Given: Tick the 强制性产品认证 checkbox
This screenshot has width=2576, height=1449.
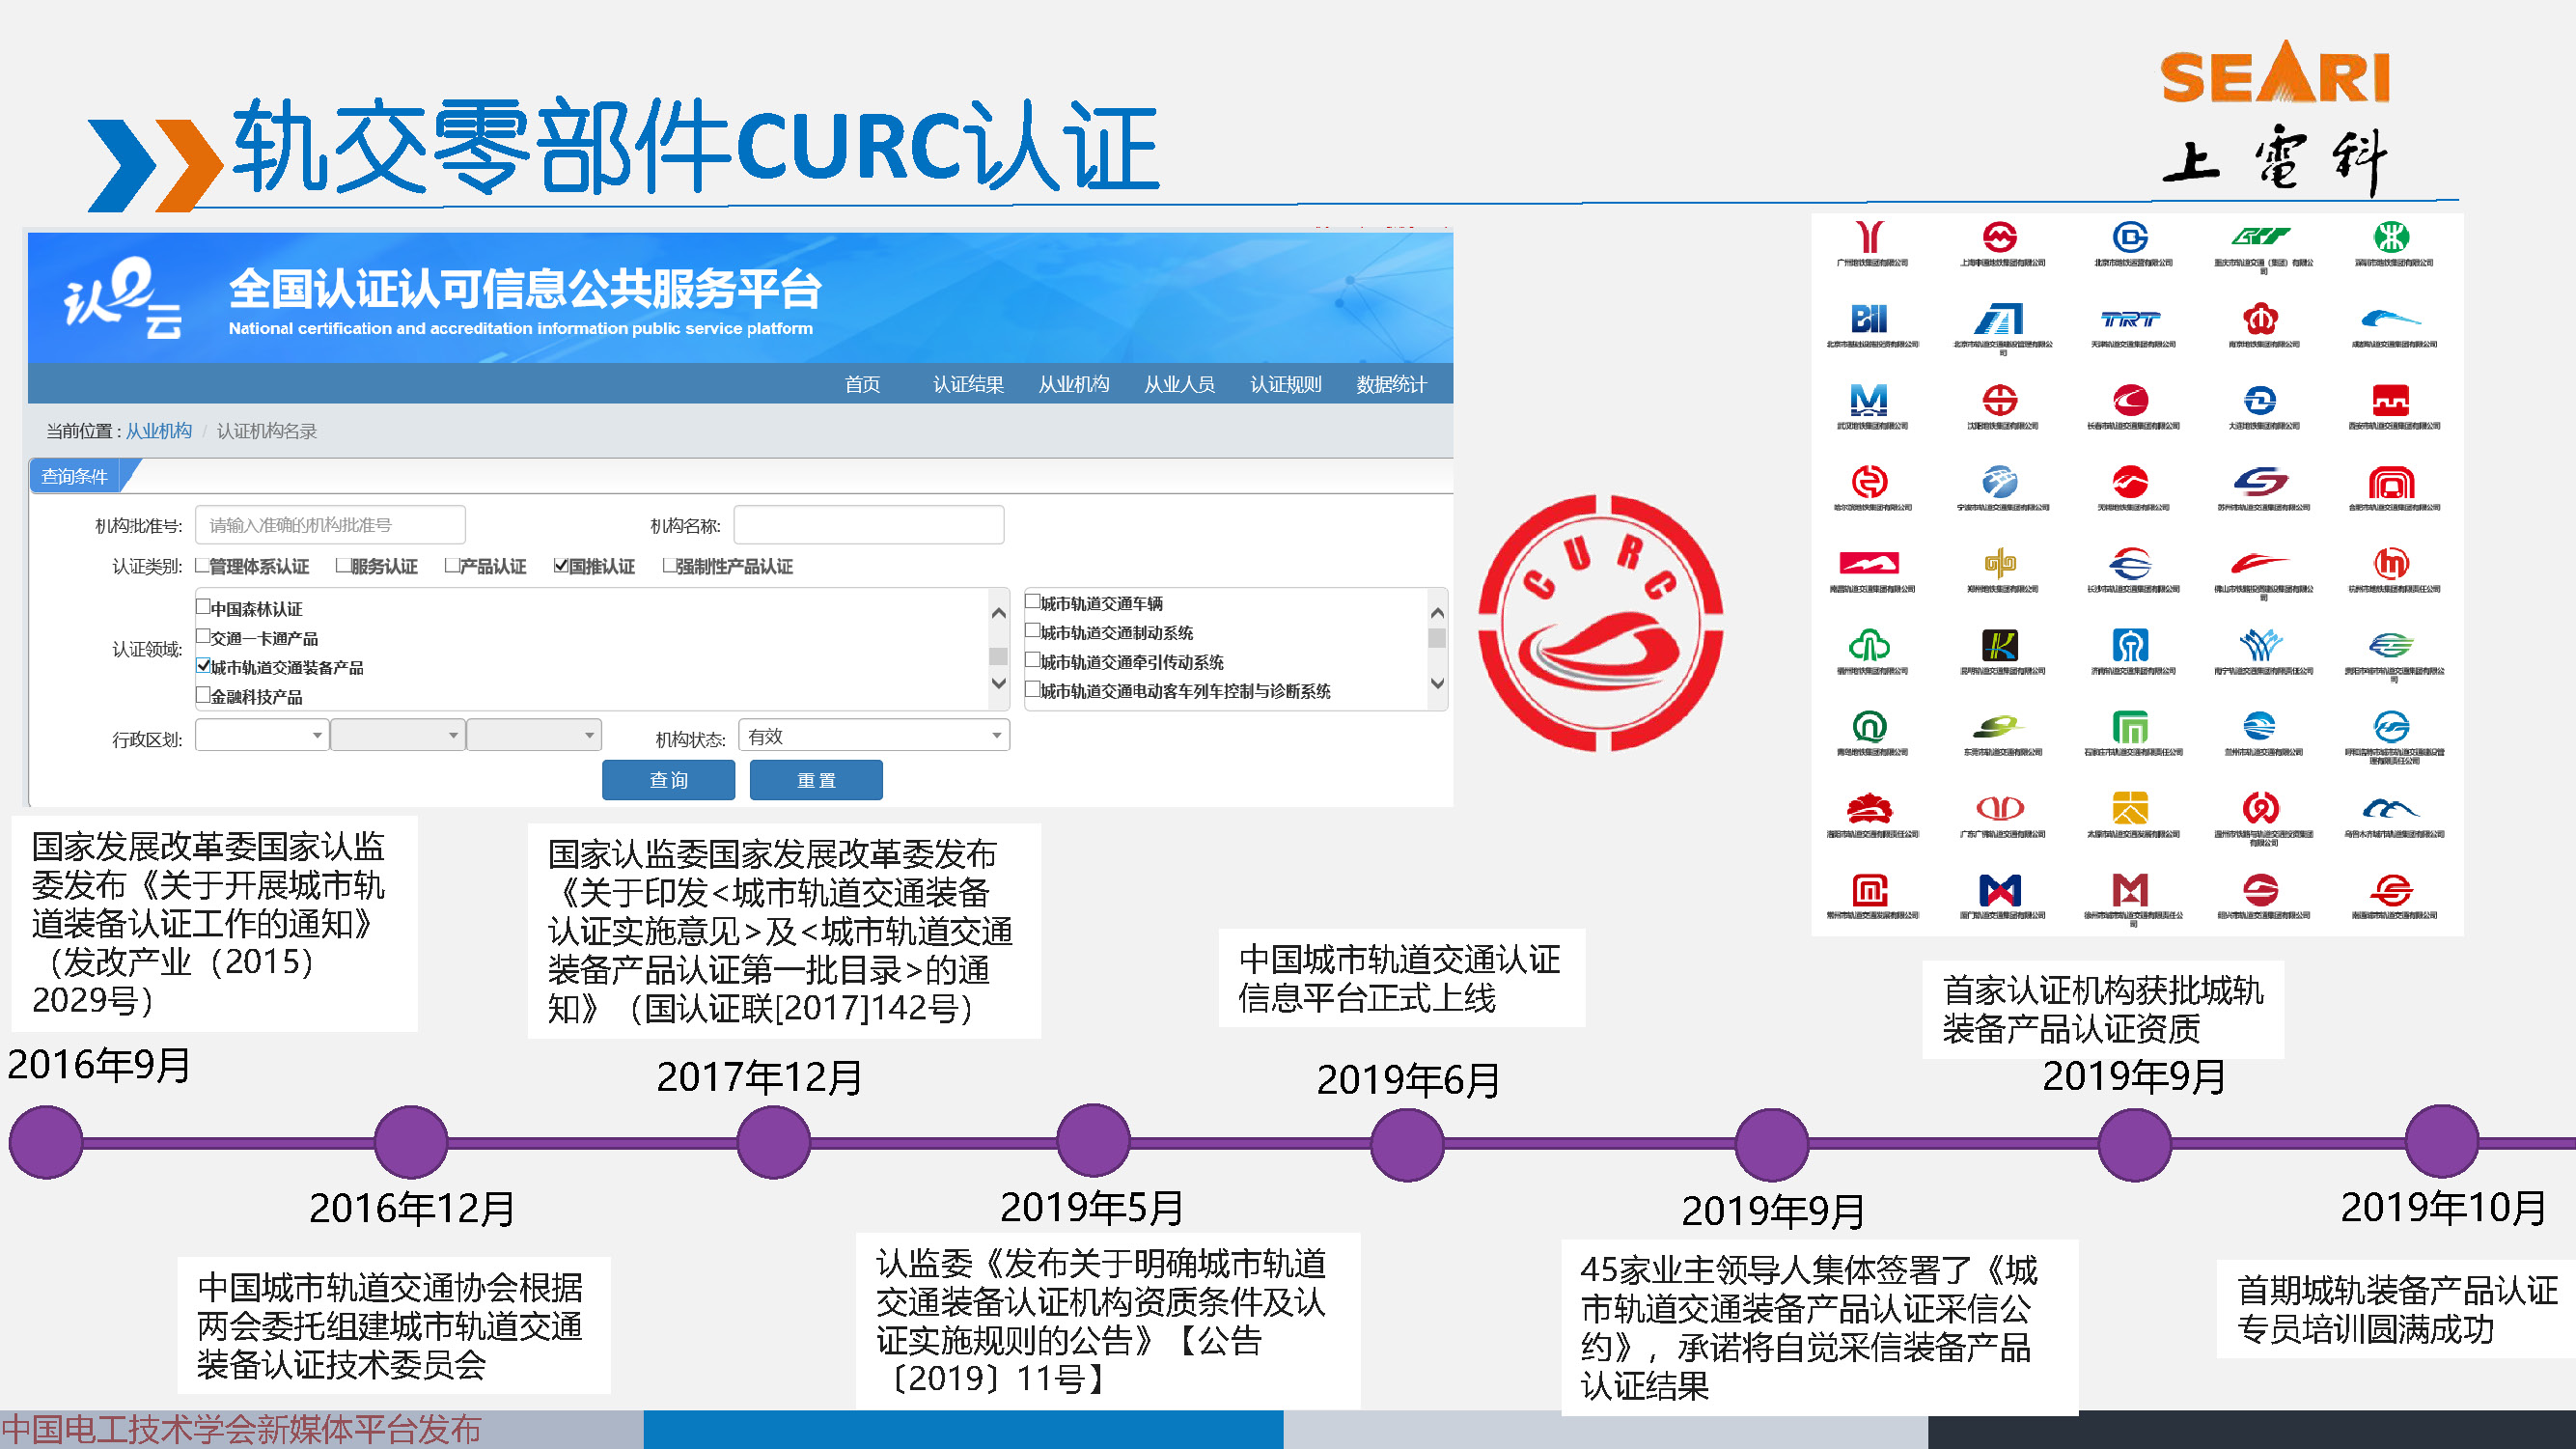Looking at the screenshot, I should 669,566.
